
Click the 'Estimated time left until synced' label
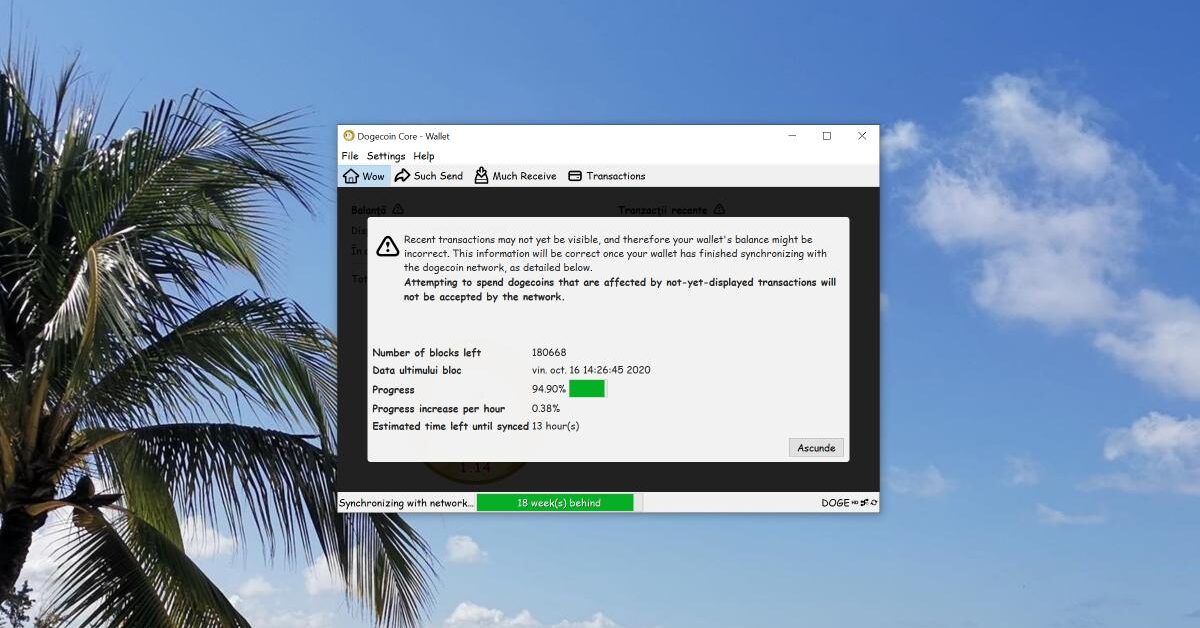pos(450,426)
